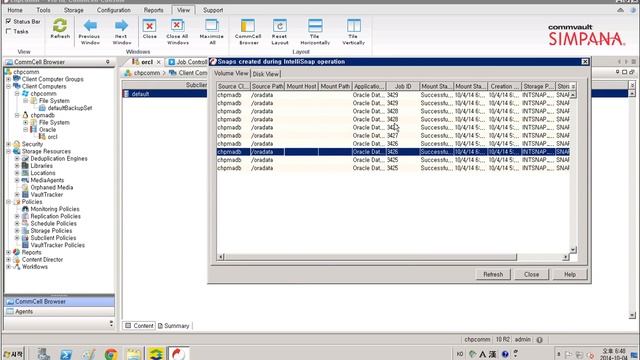Screen dimensions: 640x360
Task: Open the Support ribbon tab
Action: (213, 10)
